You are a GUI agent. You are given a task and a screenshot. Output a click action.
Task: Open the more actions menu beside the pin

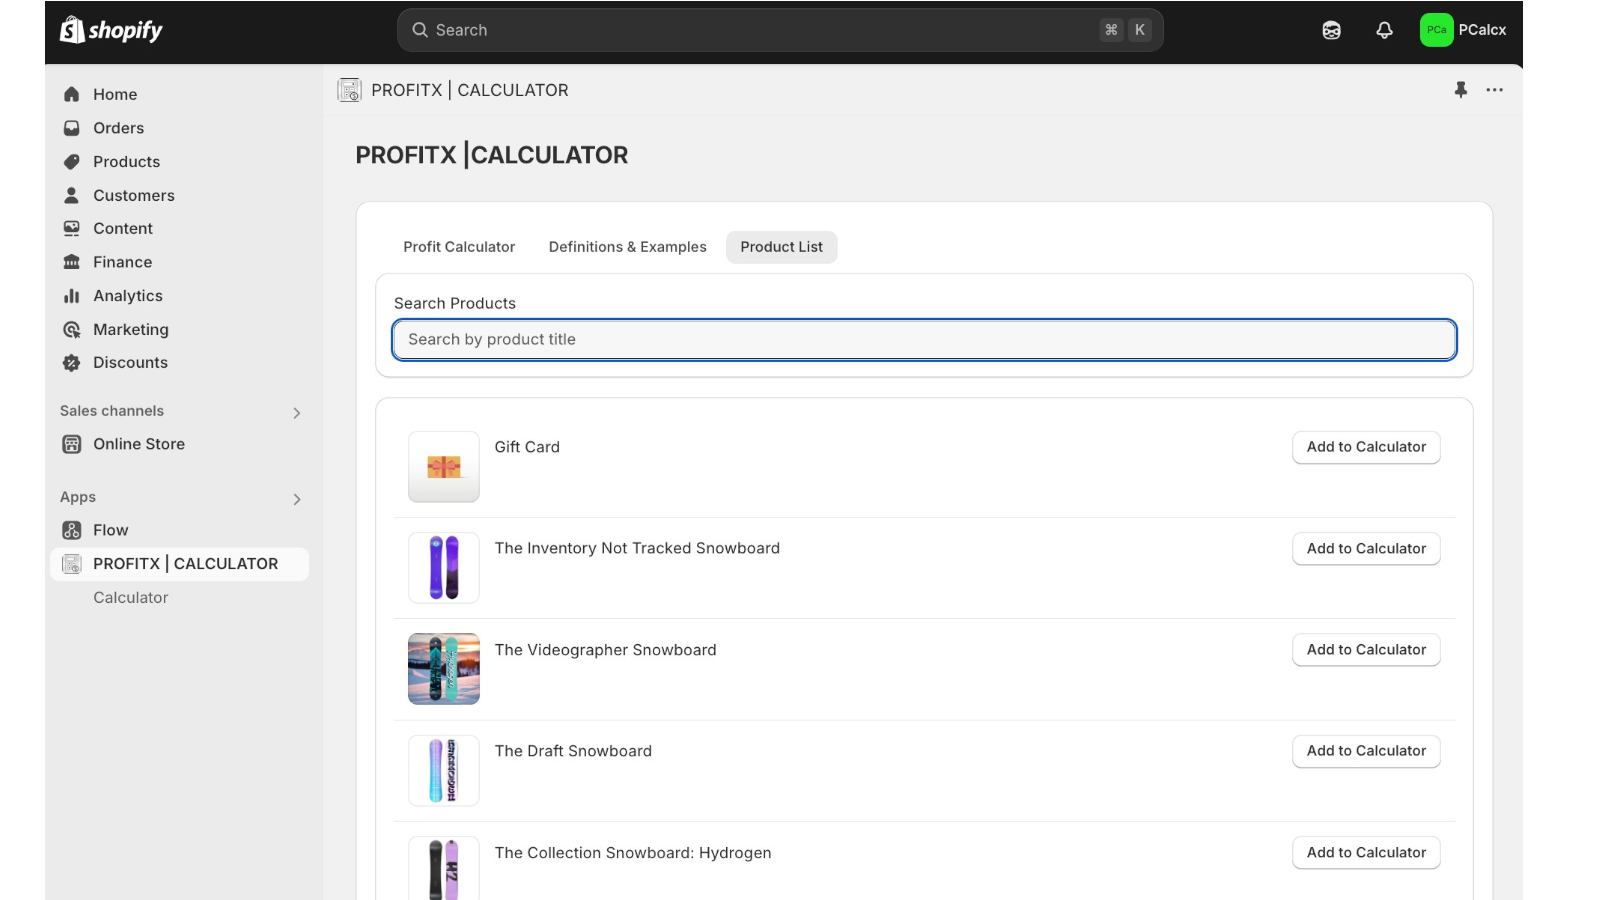click(1494, 89)
